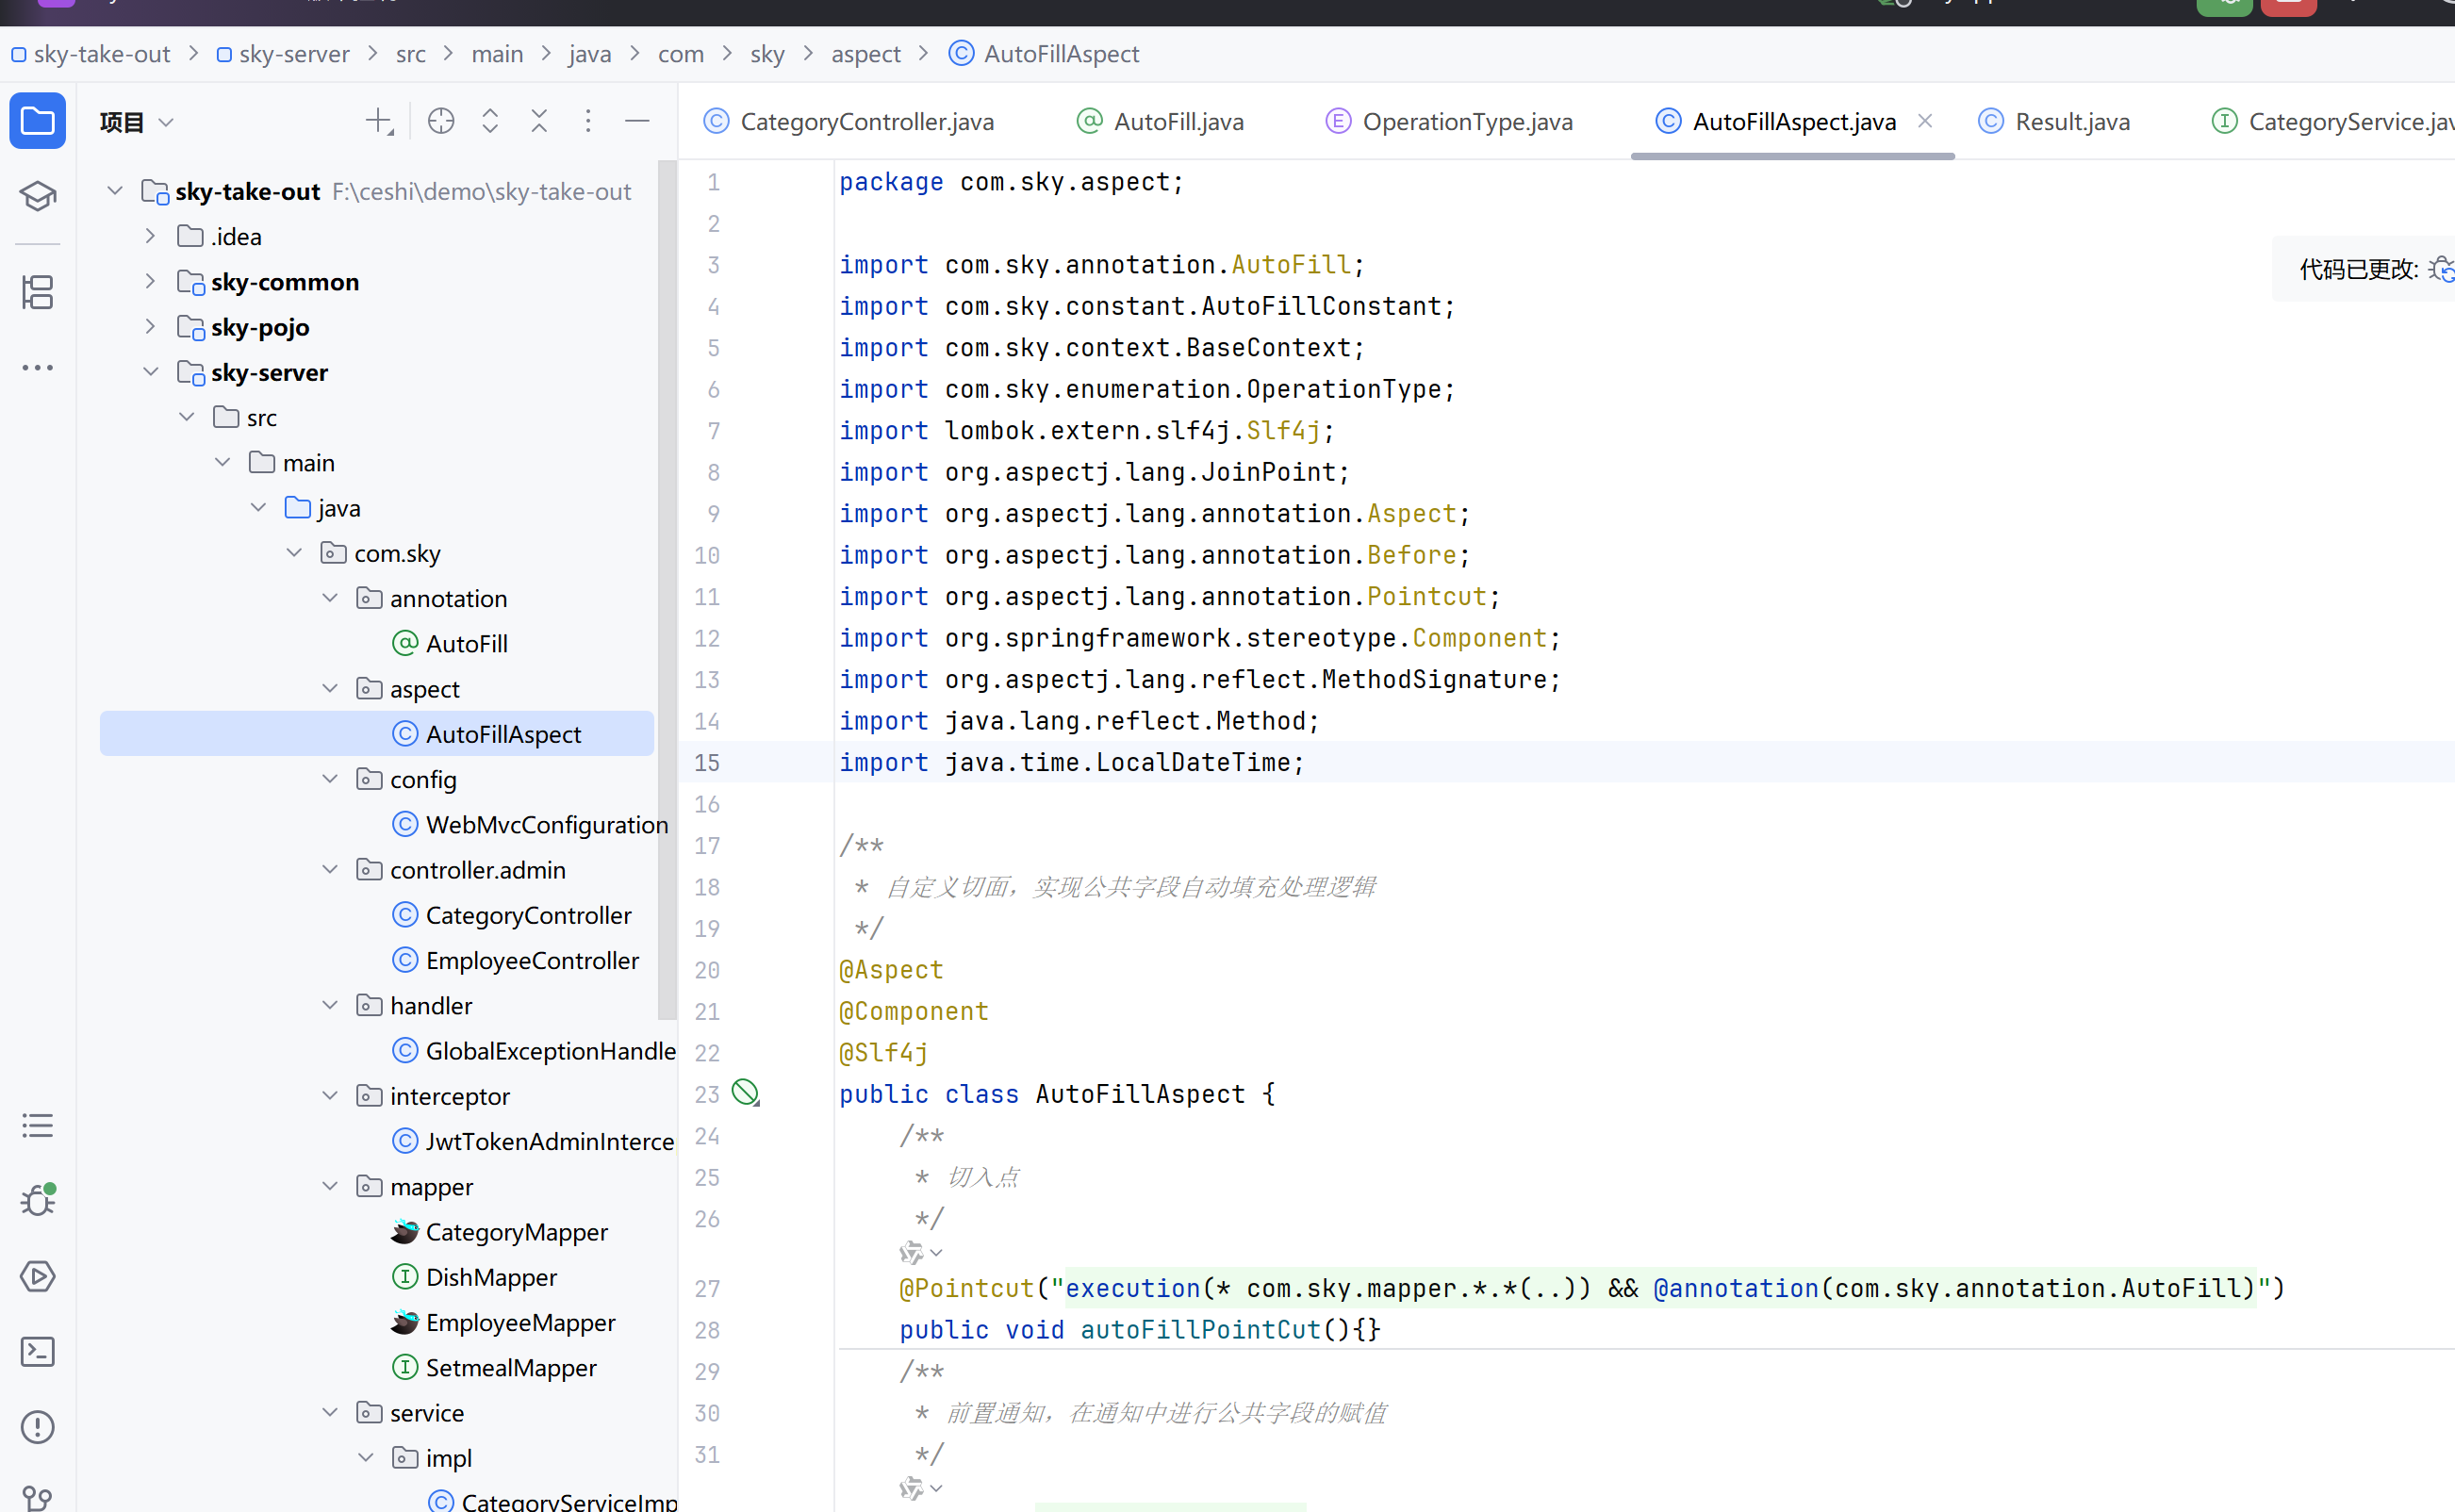The width and height of the screenshot is (2455, 1512).
Task: Click the Debug tool window icon
Action: pos(37,1199)
